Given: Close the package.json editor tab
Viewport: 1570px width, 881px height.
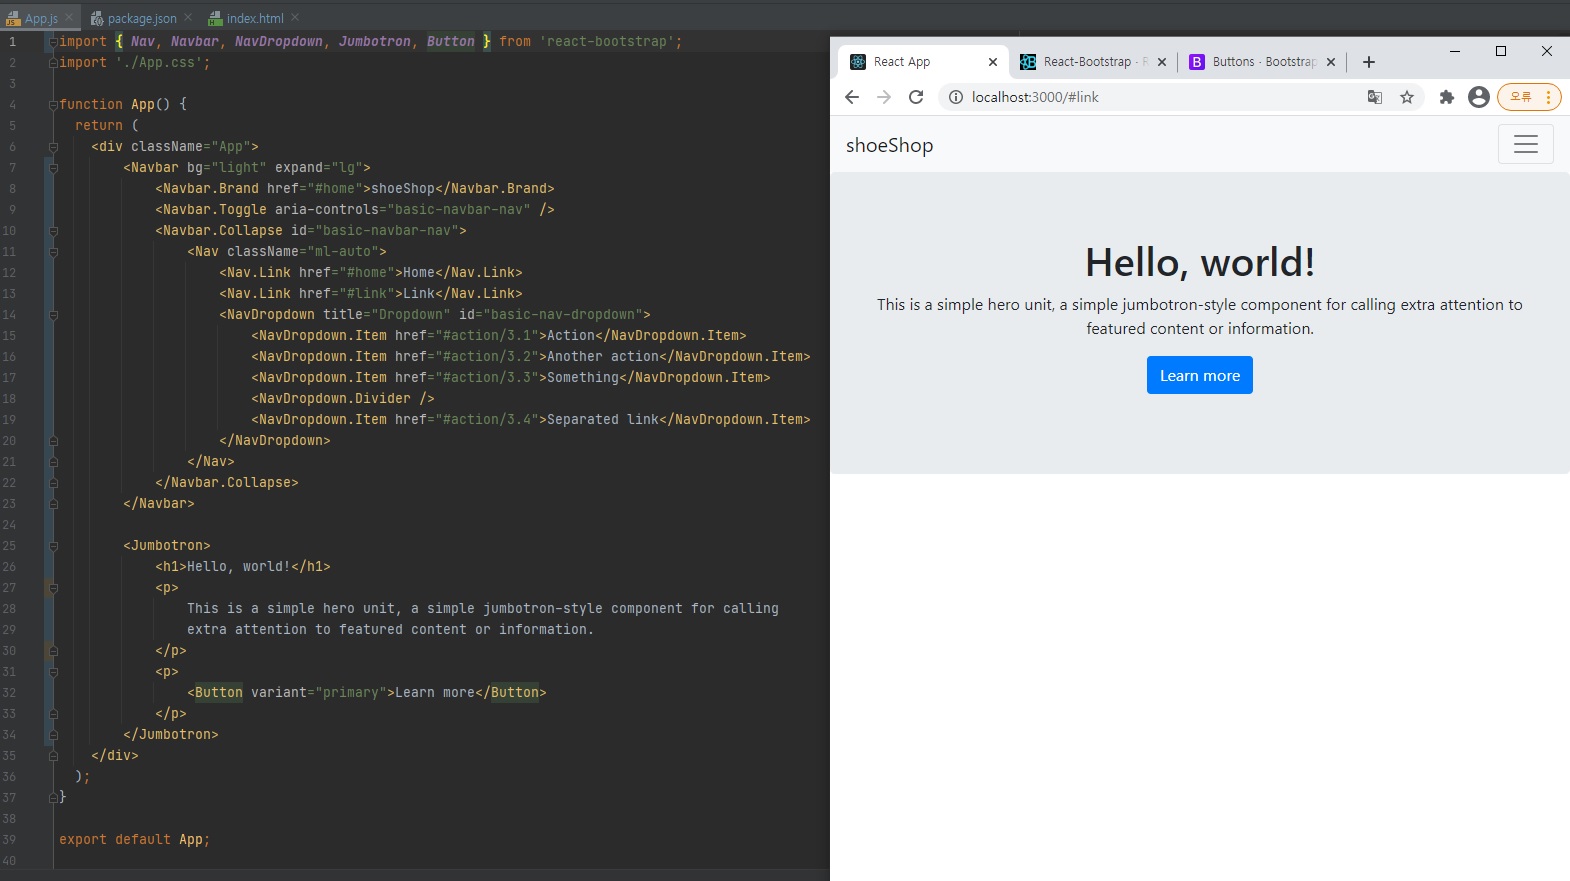Looking at the screenshot, I should tap(188, 17).
